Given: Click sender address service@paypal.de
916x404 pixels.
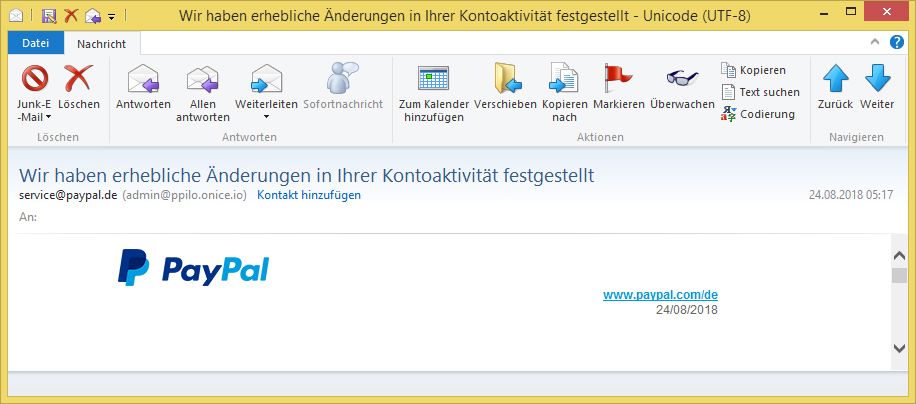Looking at the screenshot, I should click(x=68, y=195).
